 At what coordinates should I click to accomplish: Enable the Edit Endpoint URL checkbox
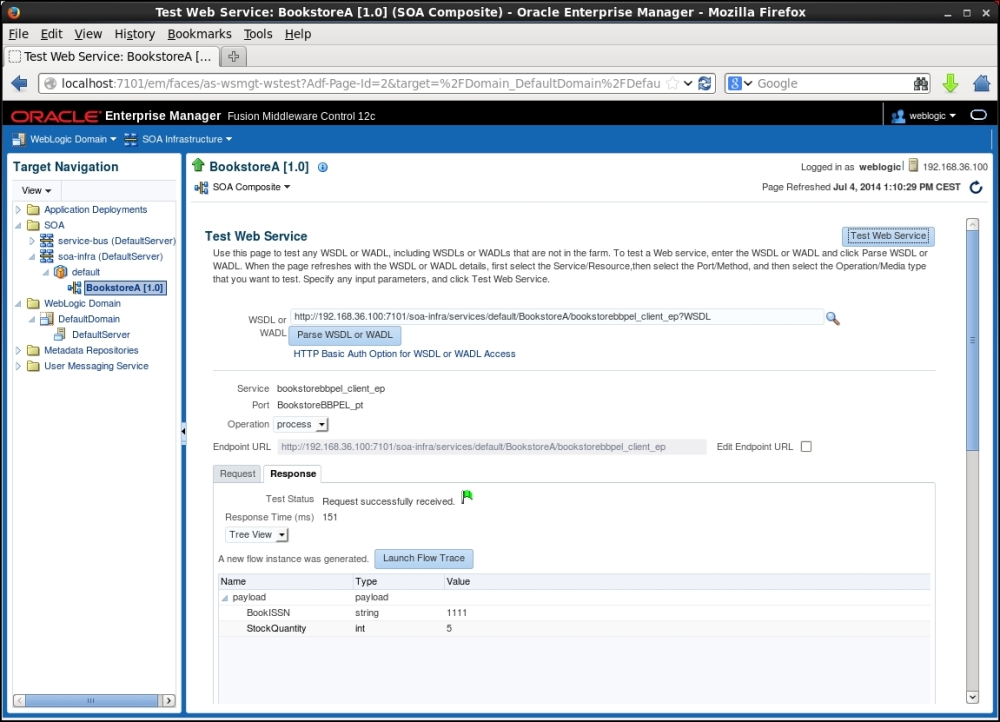[806, 446]
